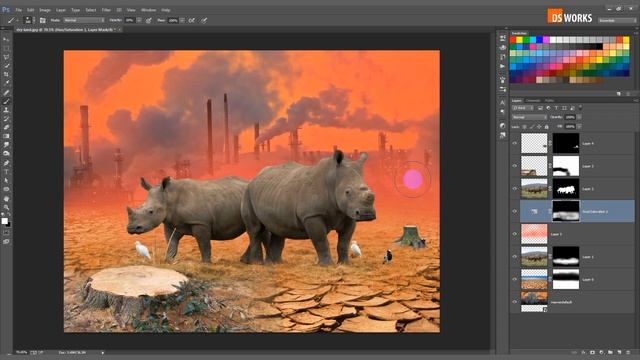Viewport: 640px width, 360px height.
Task: Open the Flow slider arrow
Action: (x=182, y=20)
